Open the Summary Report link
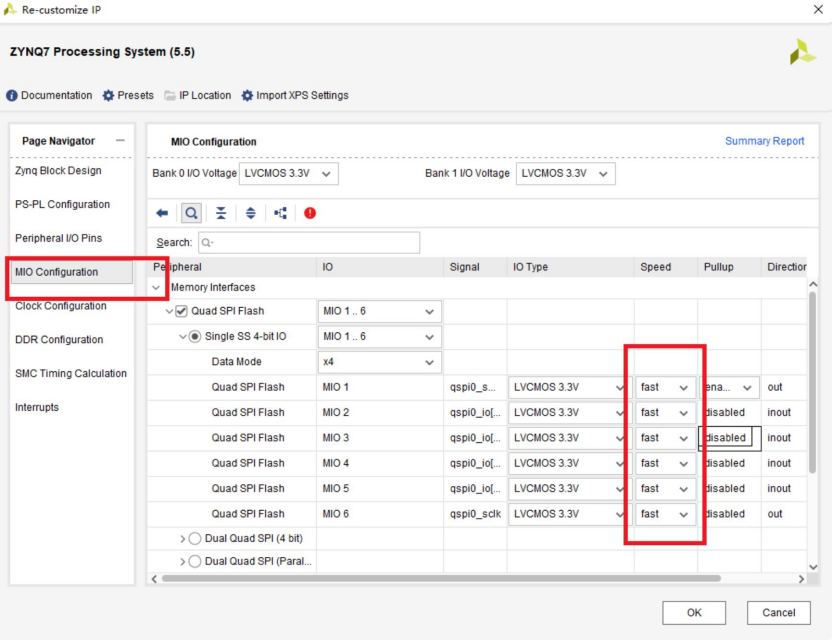 (764, 141)
